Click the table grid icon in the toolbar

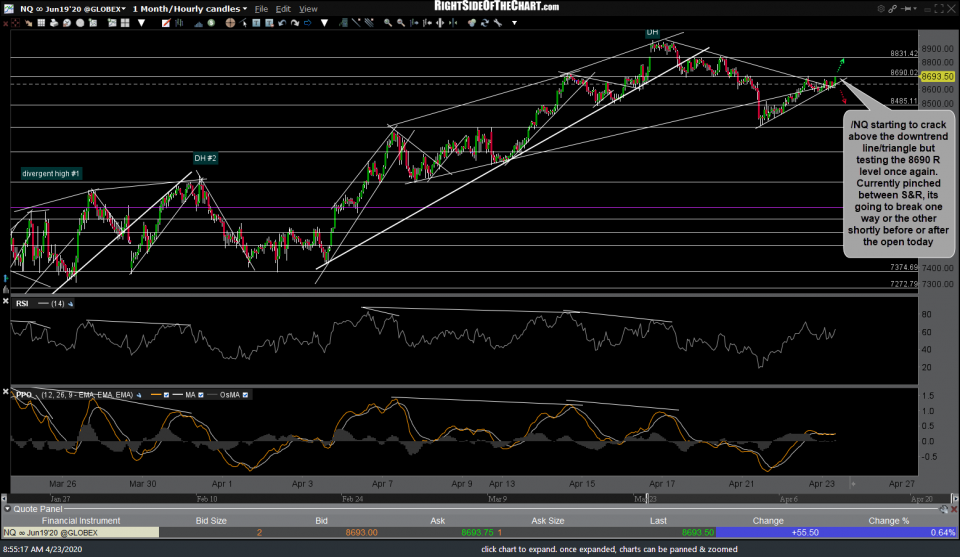click(41, 23)
